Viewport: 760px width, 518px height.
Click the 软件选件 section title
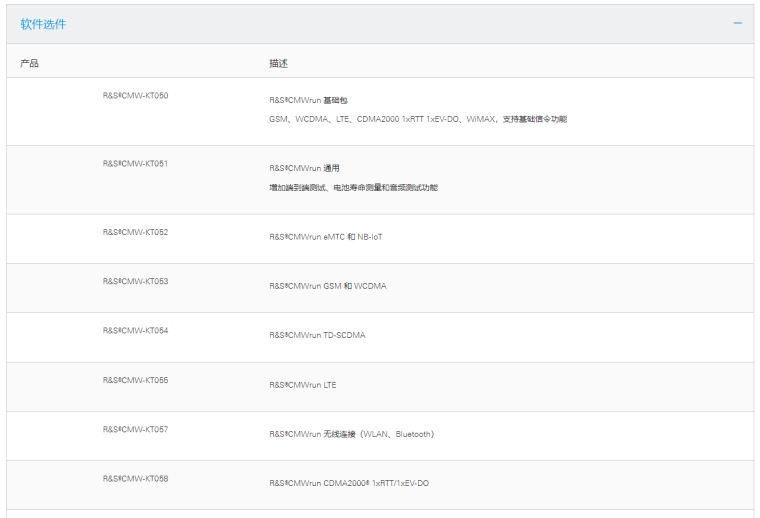click(43, 24)
